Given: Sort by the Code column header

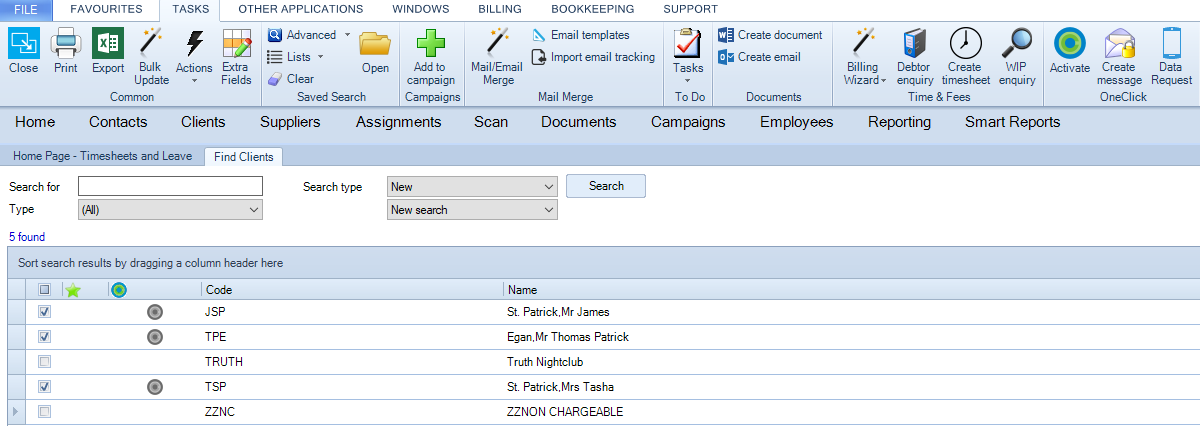Looking at the screenshot, I should [352, 290].
